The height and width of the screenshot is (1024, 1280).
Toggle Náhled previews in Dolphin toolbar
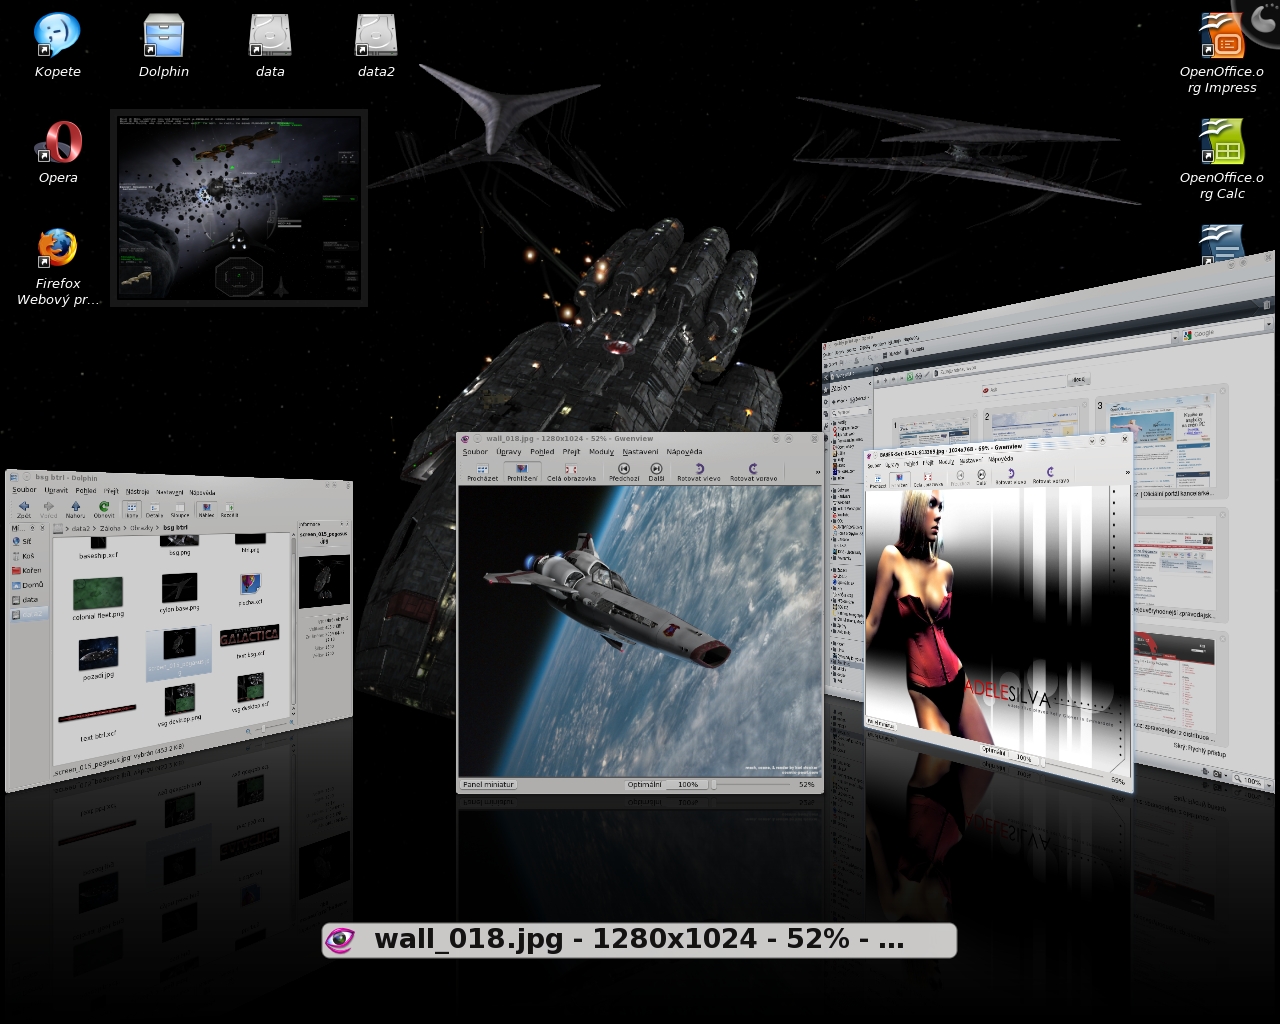click(x=206, y=509)
